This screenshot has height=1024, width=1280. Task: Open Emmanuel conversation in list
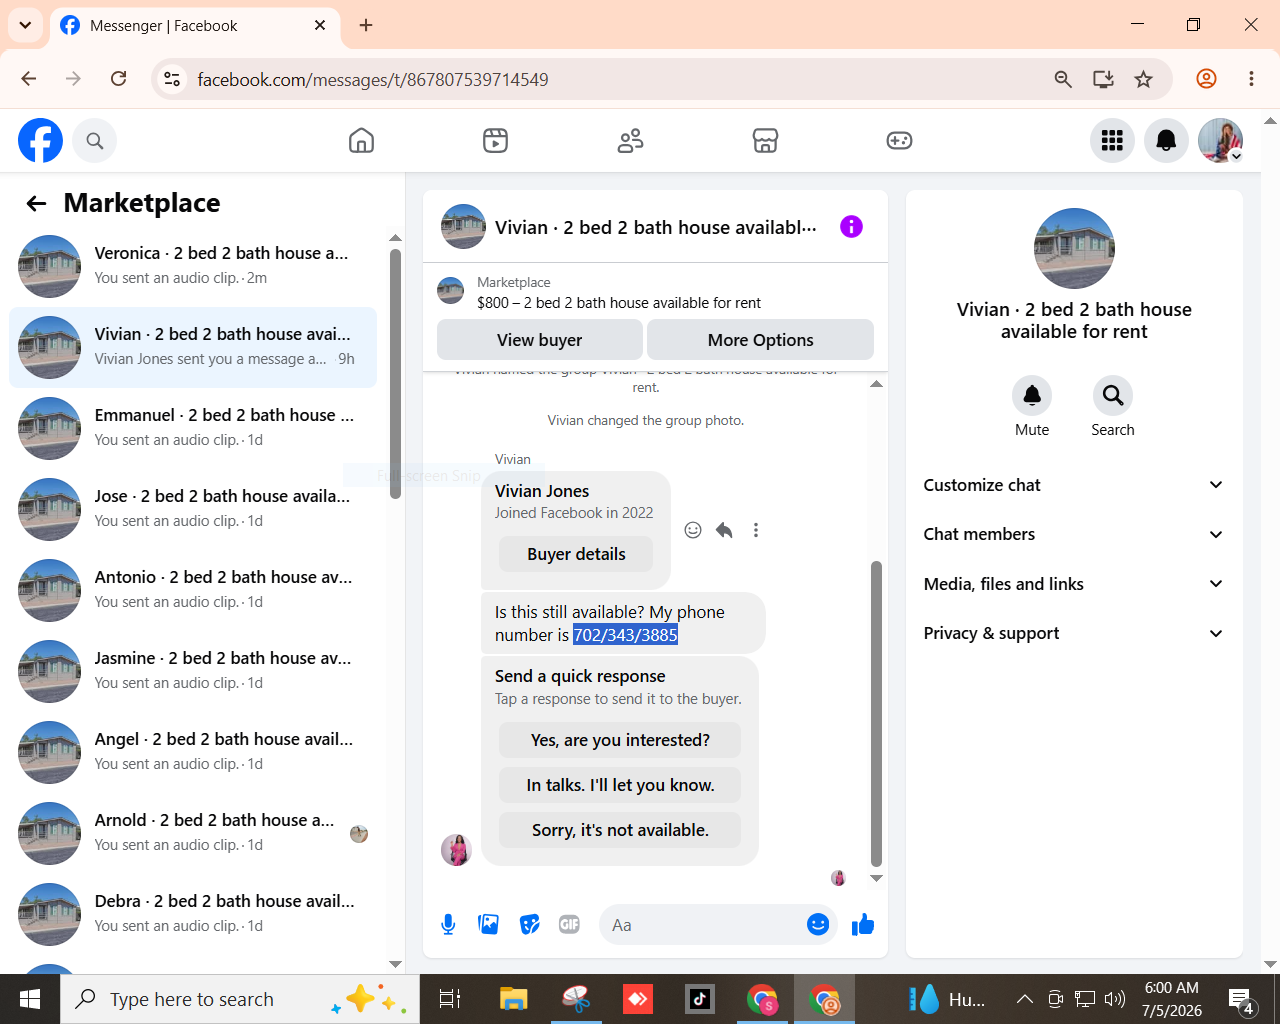(x=193, y=428)
